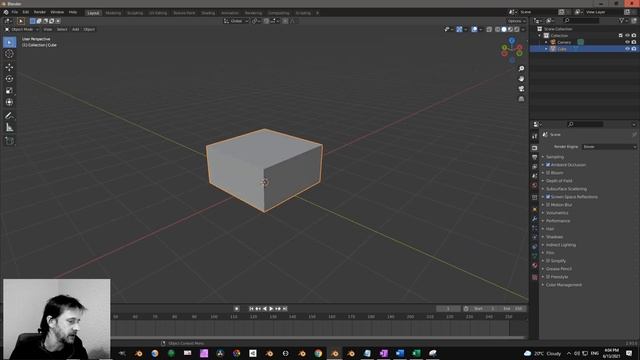This screenshot has width=640, height=360.
Task: Switch to the Modeling workspace tab
Action: click(x=113, y=13)
